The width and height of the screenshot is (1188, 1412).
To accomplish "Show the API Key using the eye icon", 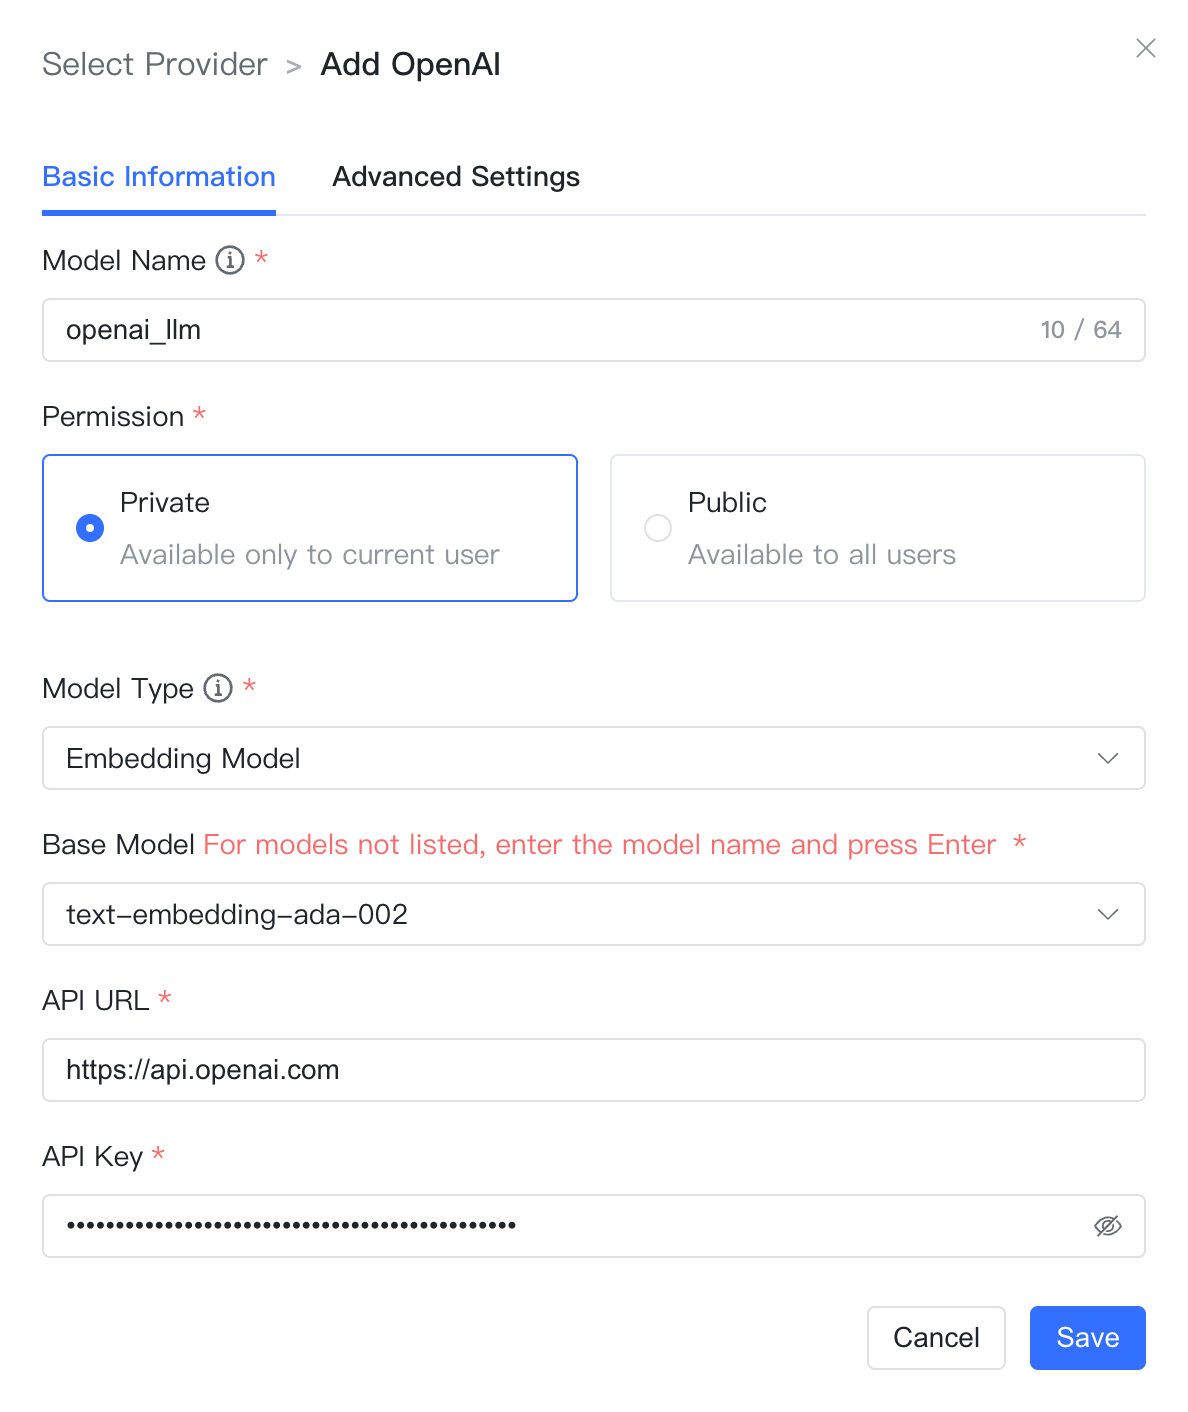I will click(1108, 1226).
